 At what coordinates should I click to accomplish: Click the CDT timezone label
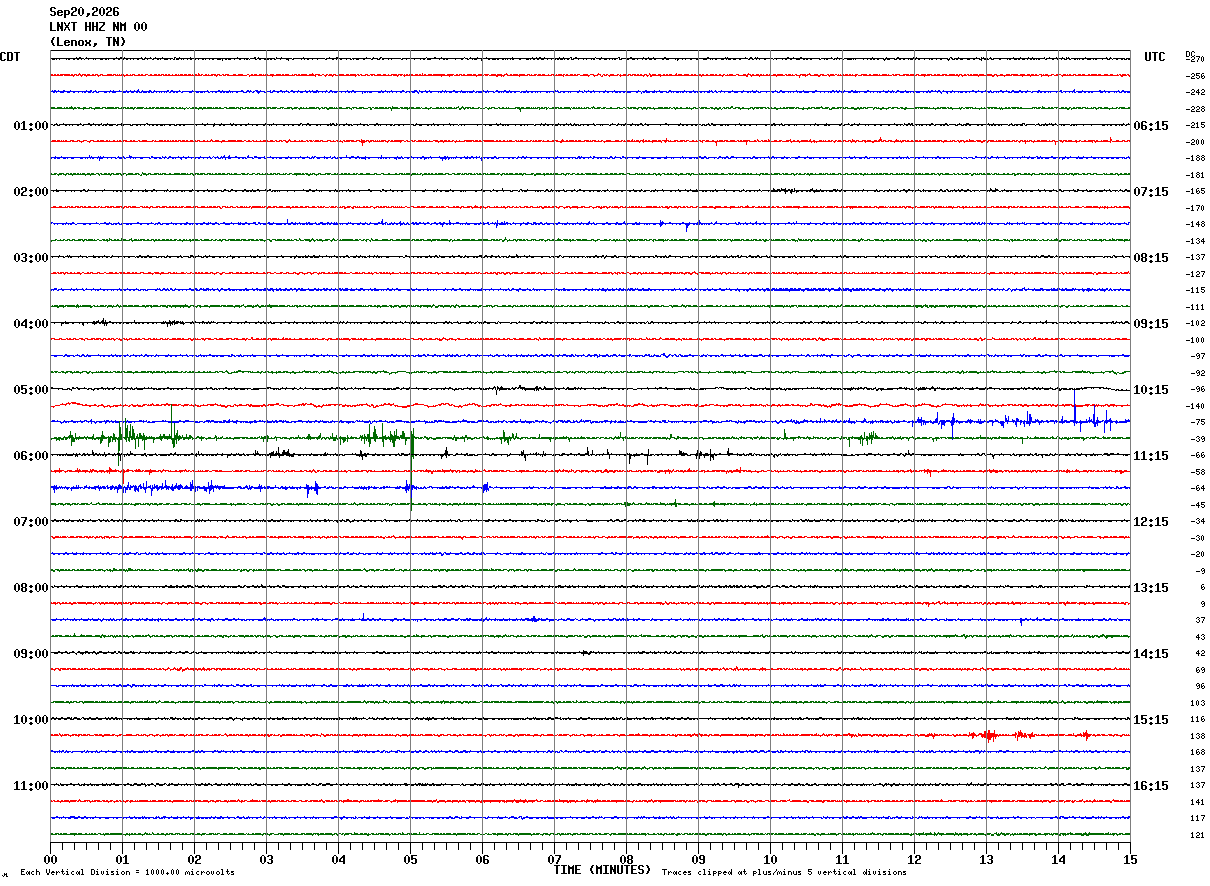point(10,57)
